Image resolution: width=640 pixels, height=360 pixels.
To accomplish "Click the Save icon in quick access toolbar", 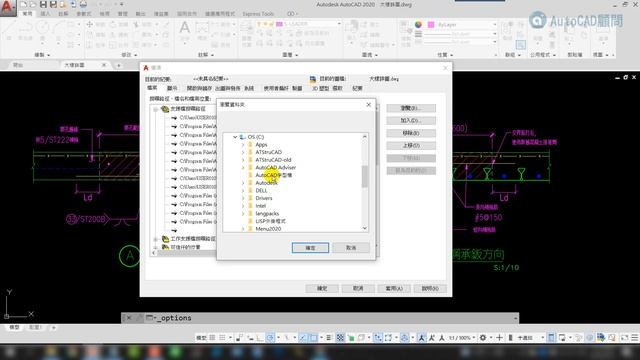I will [x=43, y=4].
